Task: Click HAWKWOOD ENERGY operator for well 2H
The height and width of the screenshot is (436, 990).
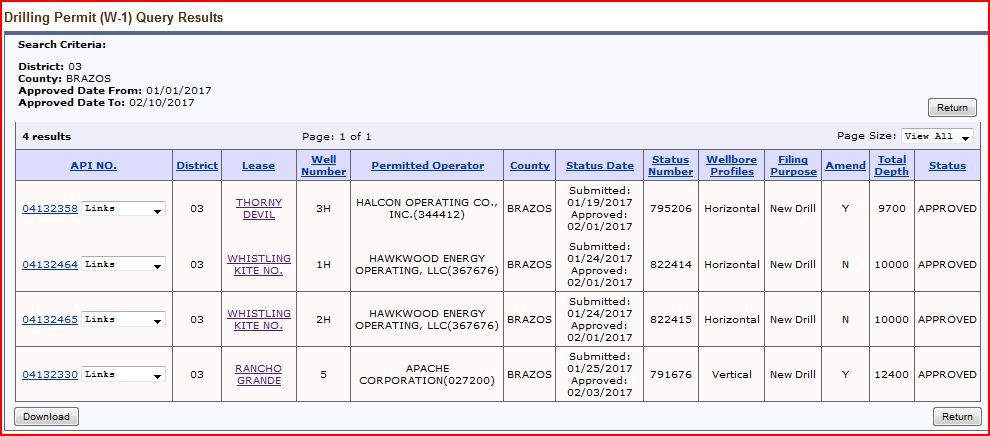Action: 427,319
